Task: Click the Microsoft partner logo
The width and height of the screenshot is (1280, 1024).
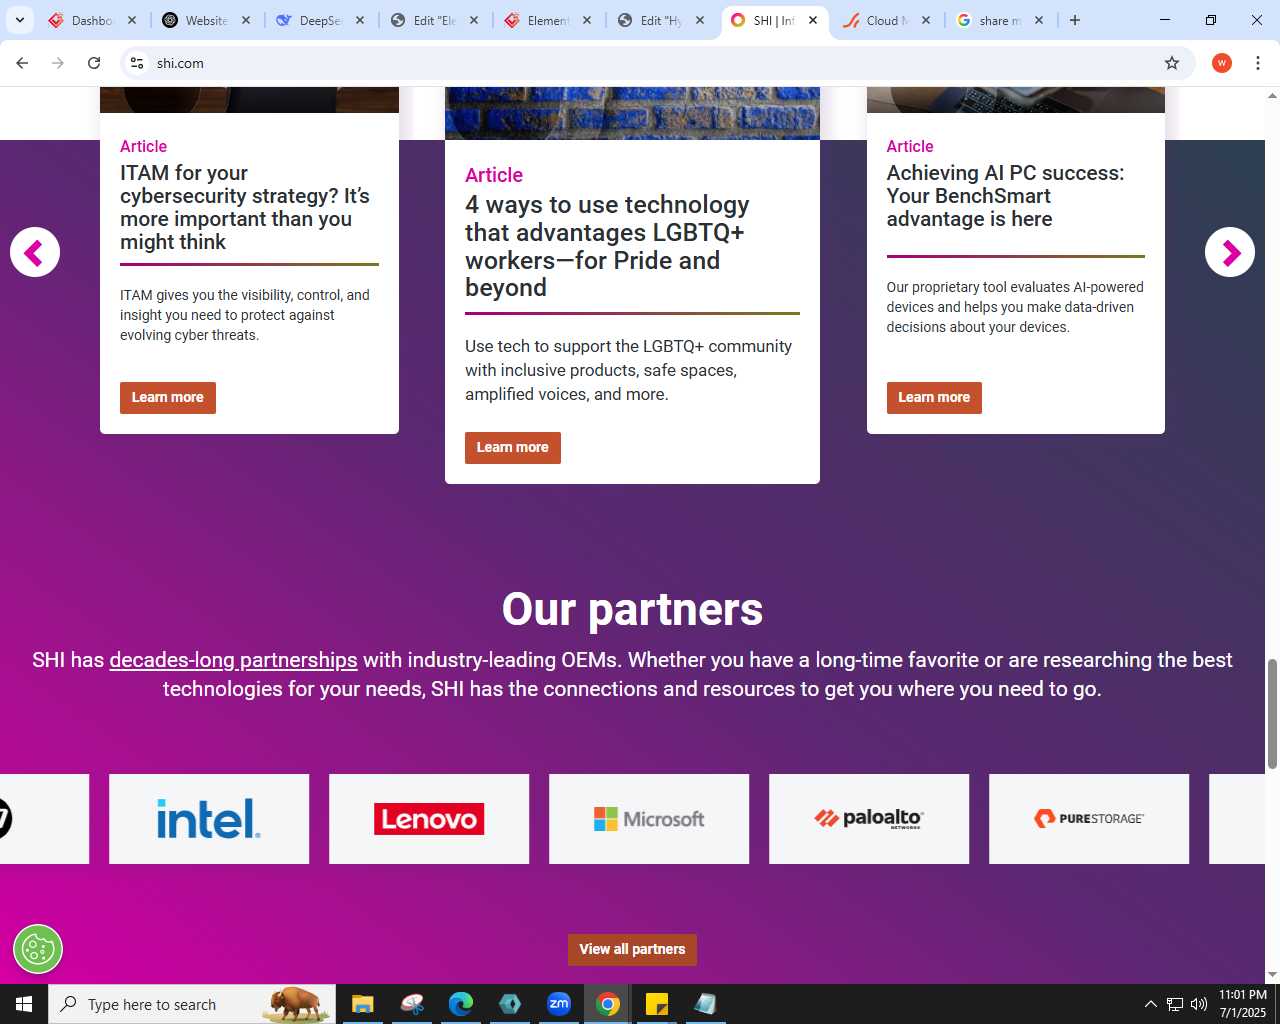Action: pyautogui.click(x=649, y=819)
